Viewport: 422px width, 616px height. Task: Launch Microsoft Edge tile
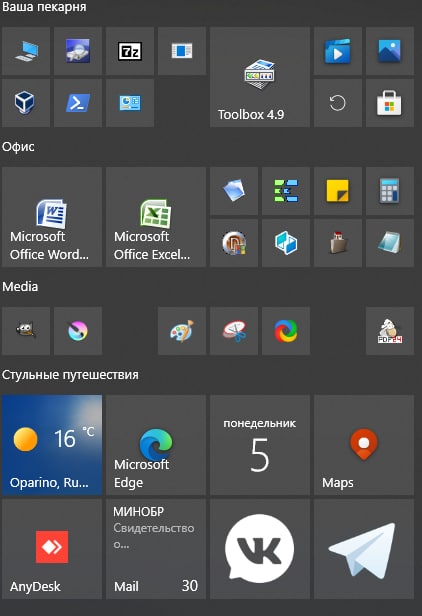(156, 445)
